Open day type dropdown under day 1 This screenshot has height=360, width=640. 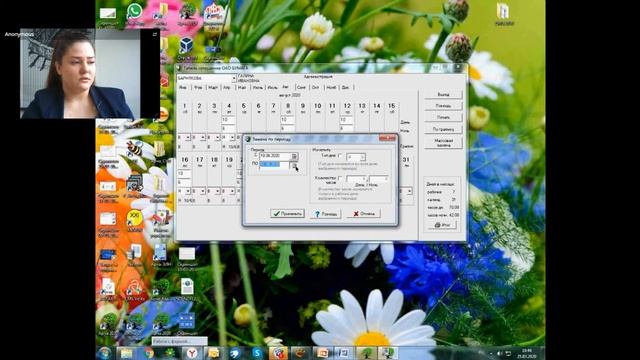188,138
